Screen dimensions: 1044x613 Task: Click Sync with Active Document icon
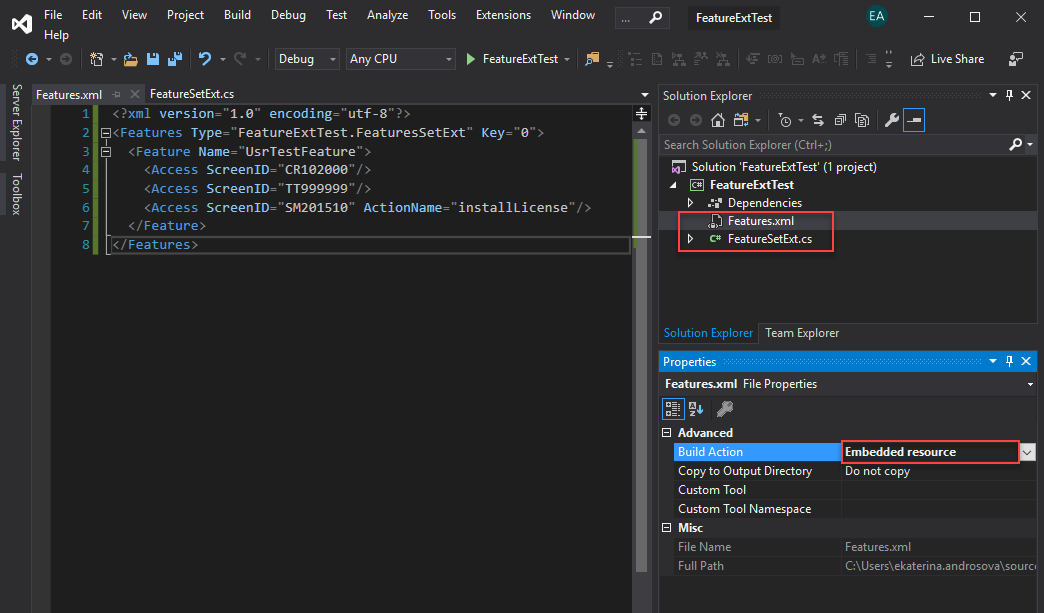817,120
